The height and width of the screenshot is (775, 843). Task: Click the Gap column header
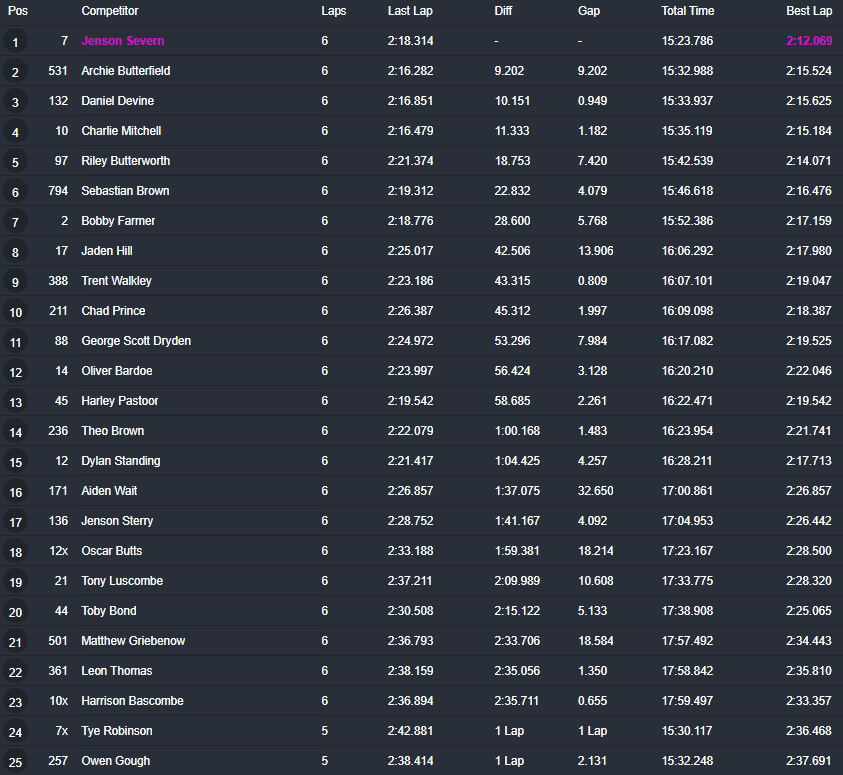pyautogui.click(x=589, y=11)
